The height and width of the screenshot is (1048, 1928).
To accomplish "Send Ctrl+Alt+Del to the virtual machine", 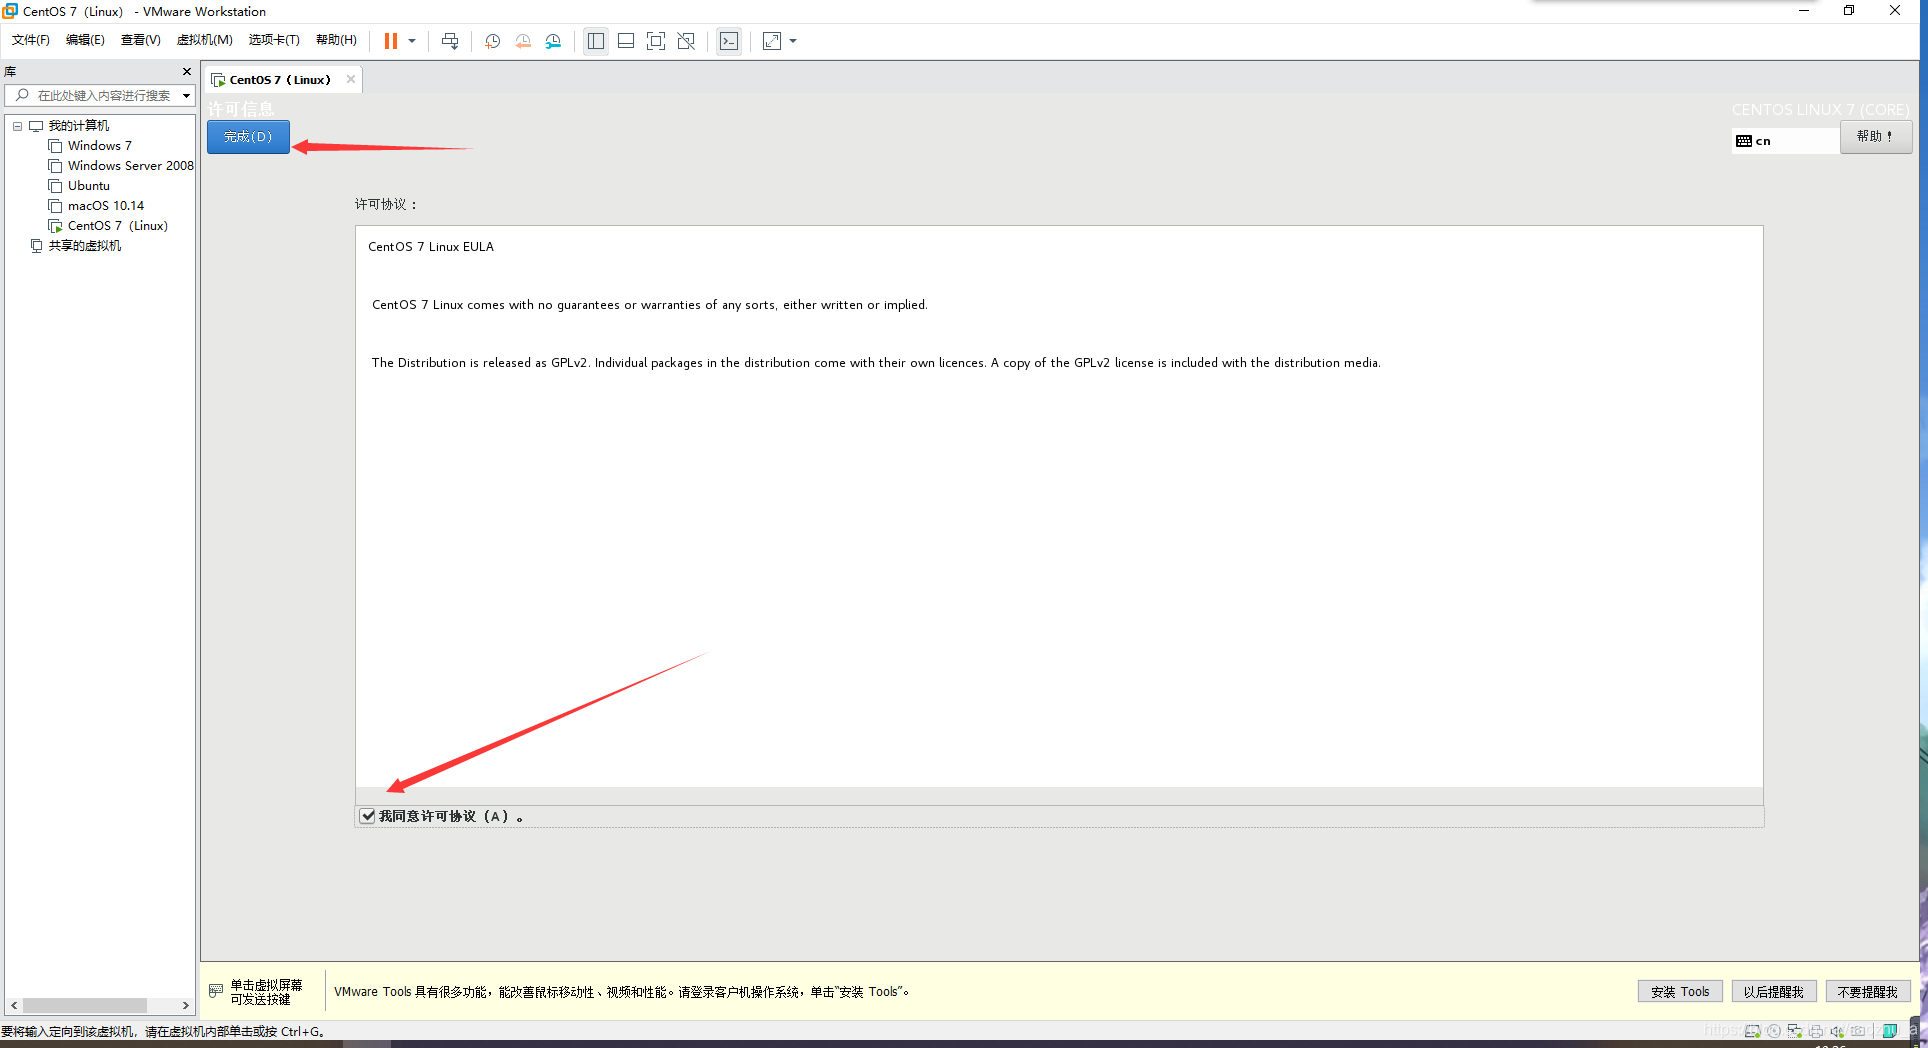I will coord(450,41).
